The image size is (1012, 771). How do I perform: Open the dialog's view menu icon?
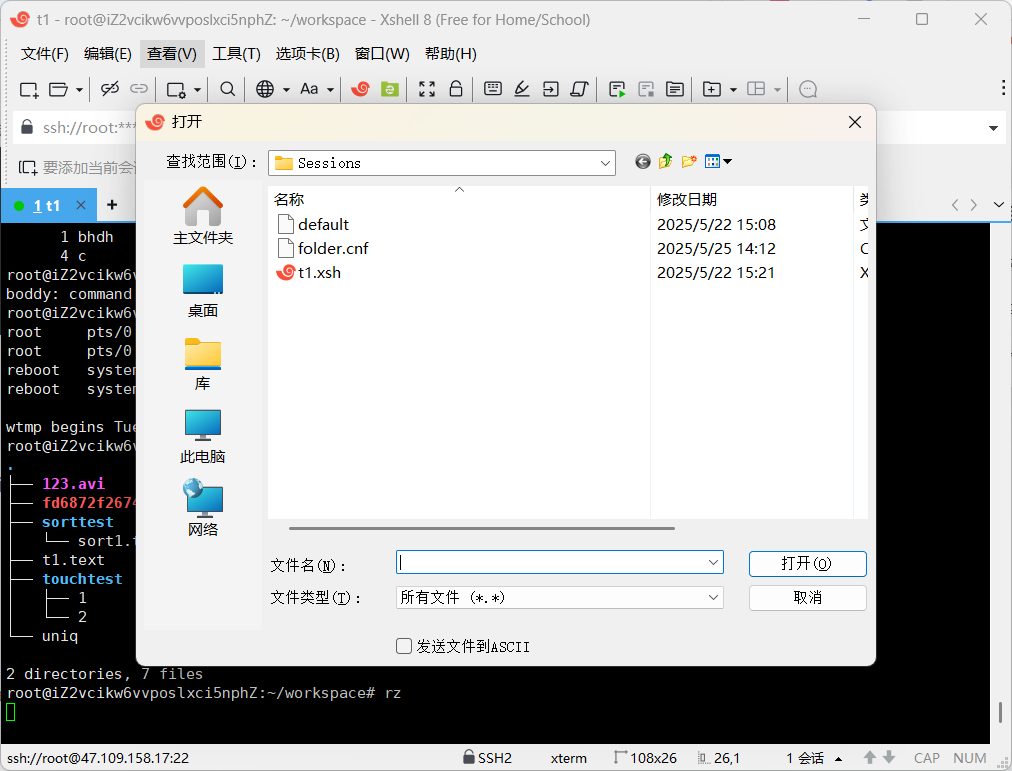point(718,161)
